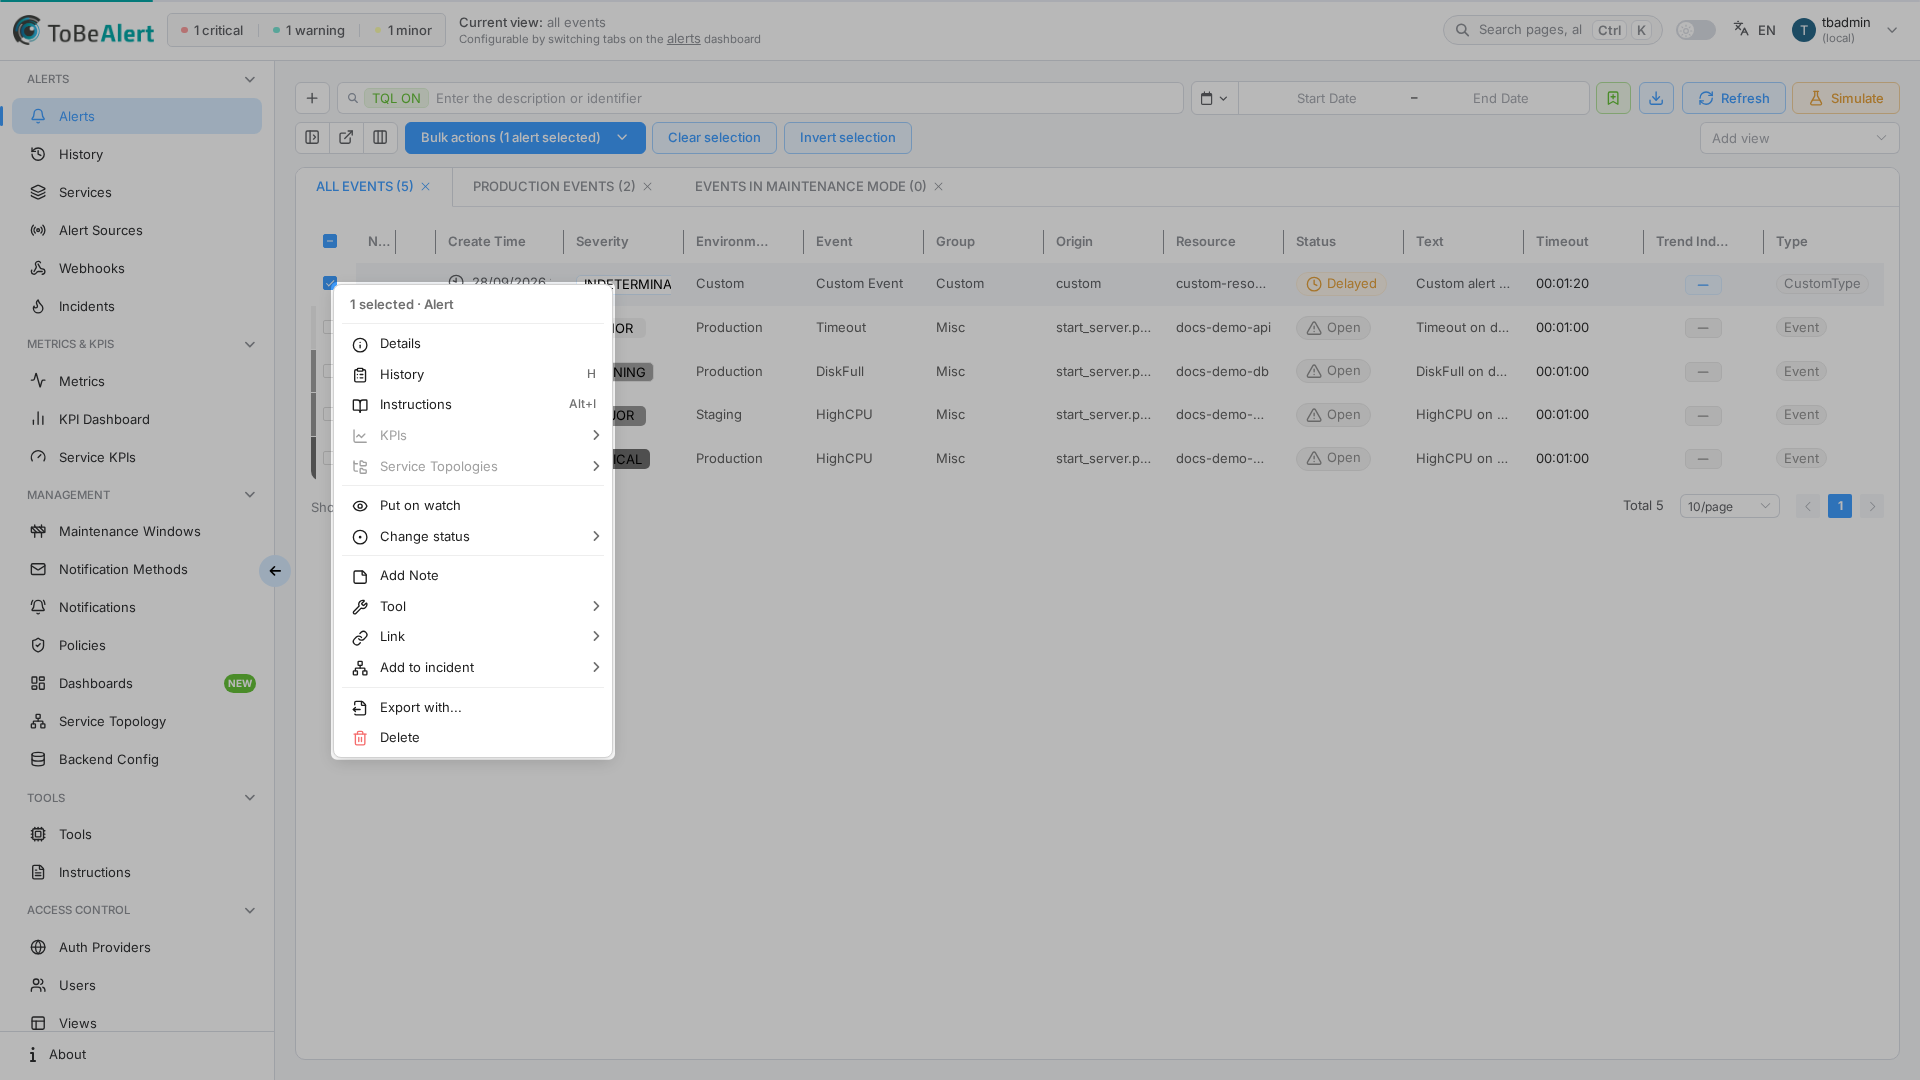Open the calendar date picker icon
This screenshot has width=1920, height=1080.
[1213, 98]
